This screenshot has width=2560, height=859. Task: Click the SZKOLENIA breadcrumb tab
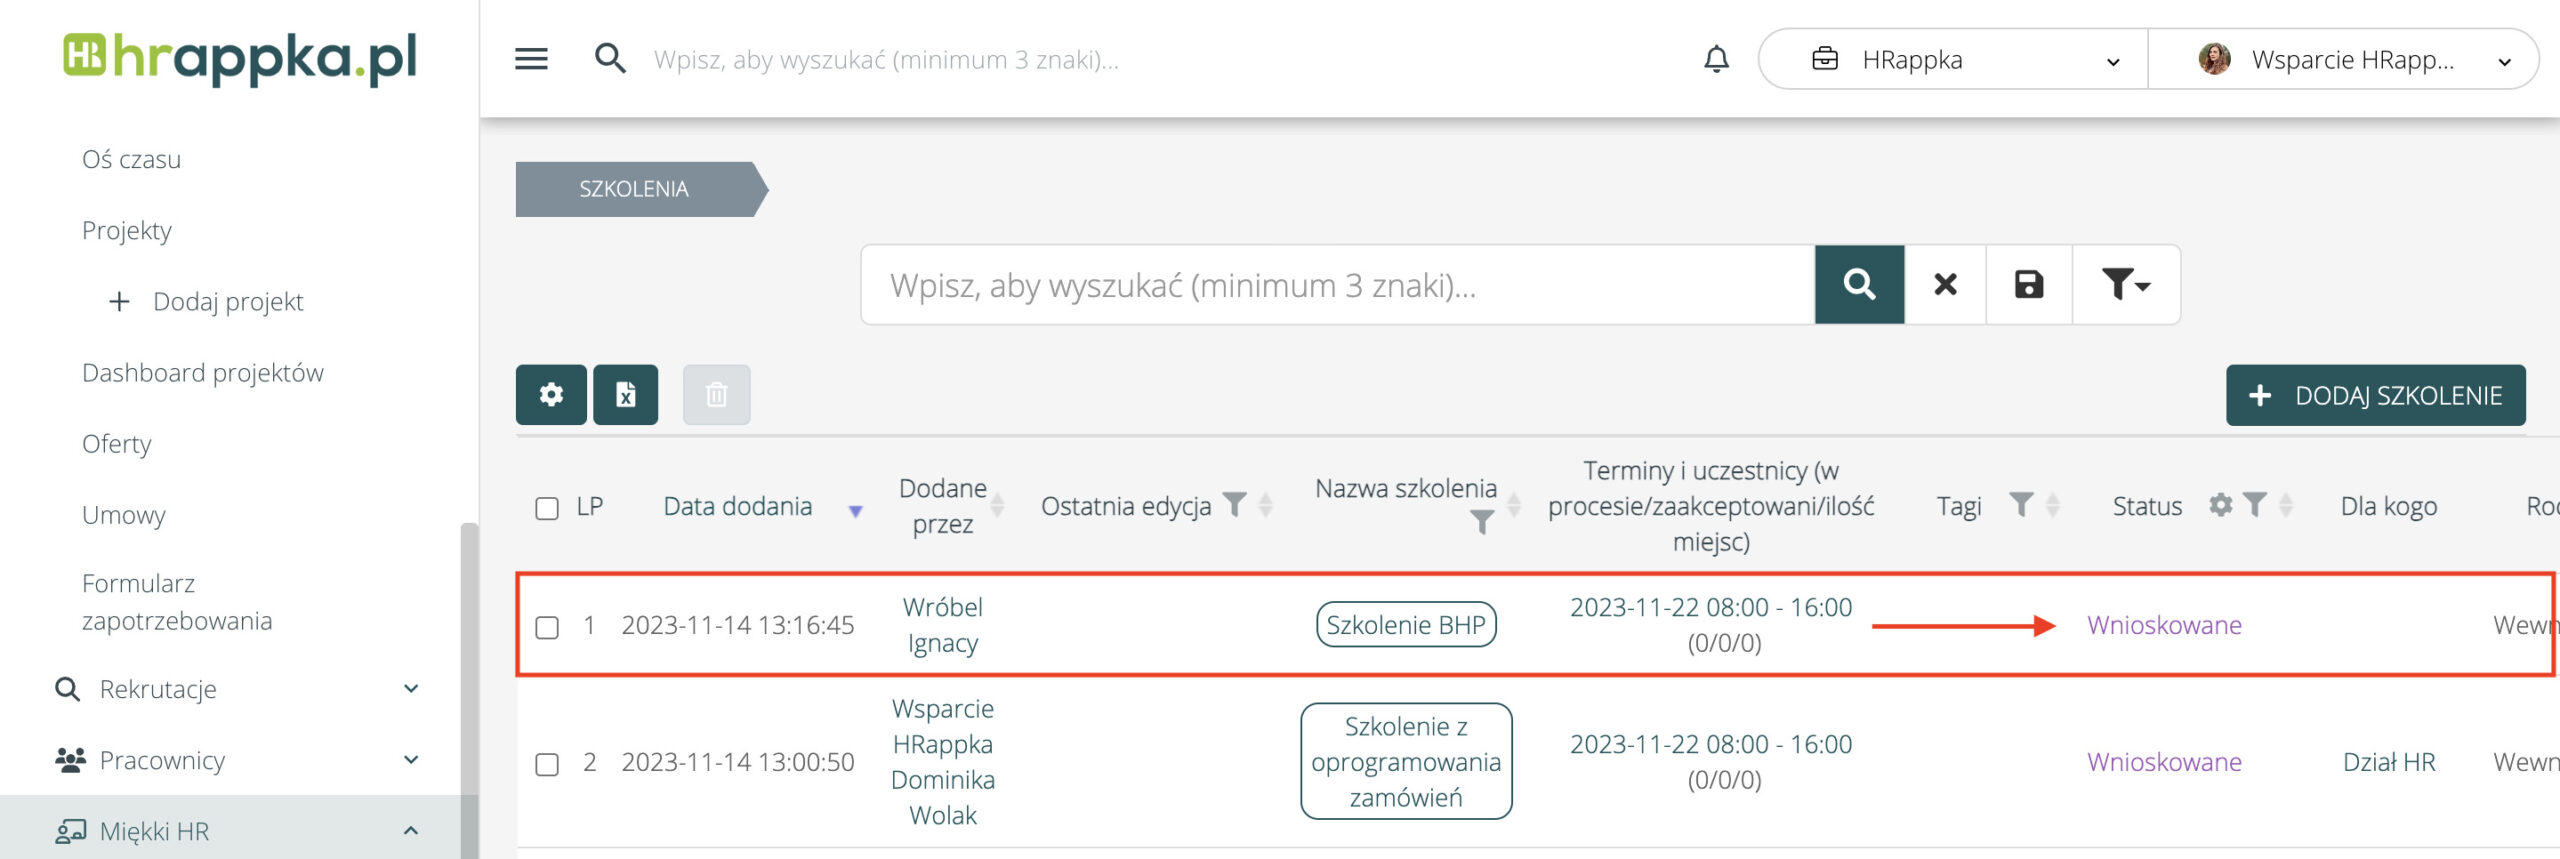click(641, 189)
